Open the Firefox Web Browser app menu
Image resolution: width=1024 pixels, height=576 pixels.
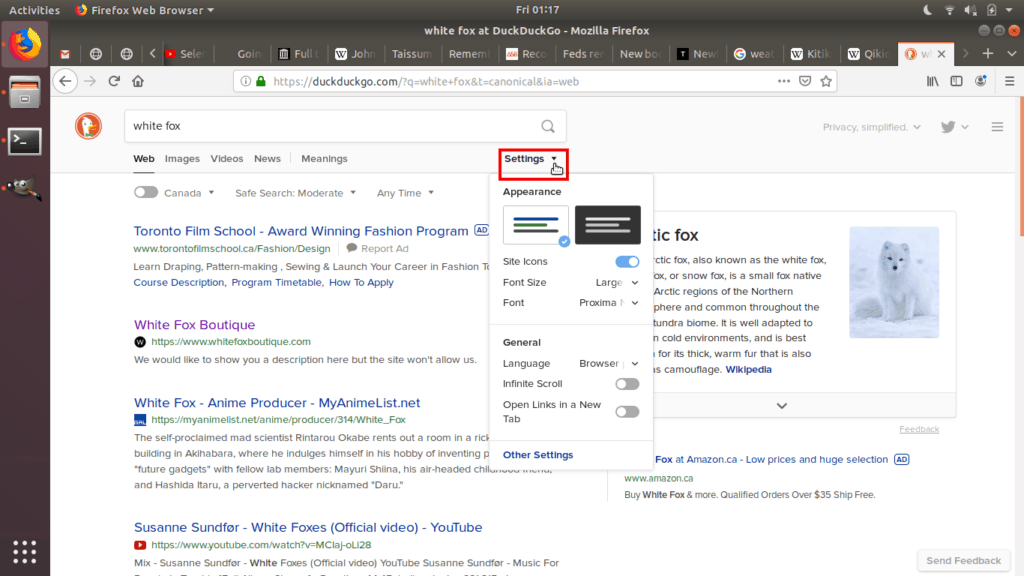coord(145,10)
